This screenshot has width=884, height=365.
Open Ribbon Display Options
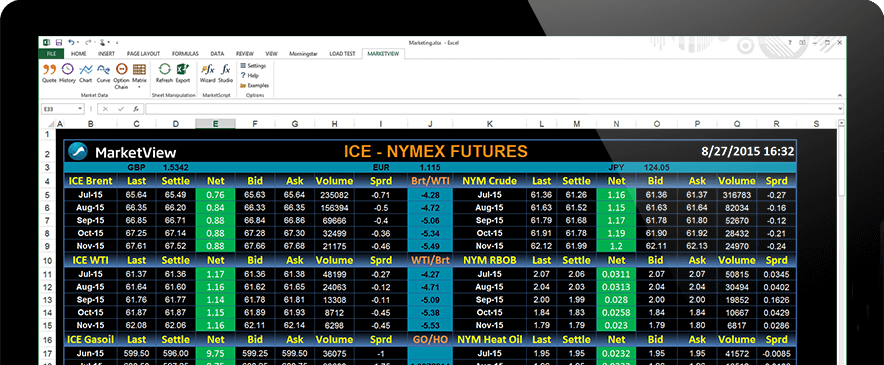point(803,42)
